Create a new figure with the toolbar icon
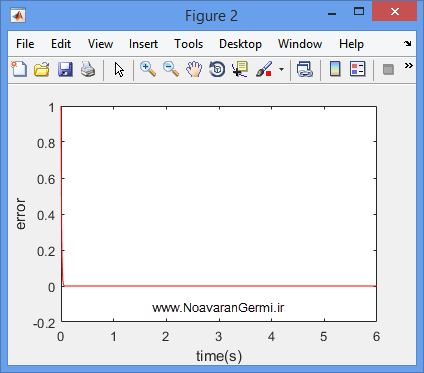424x373 pixels. coord(19,69)
